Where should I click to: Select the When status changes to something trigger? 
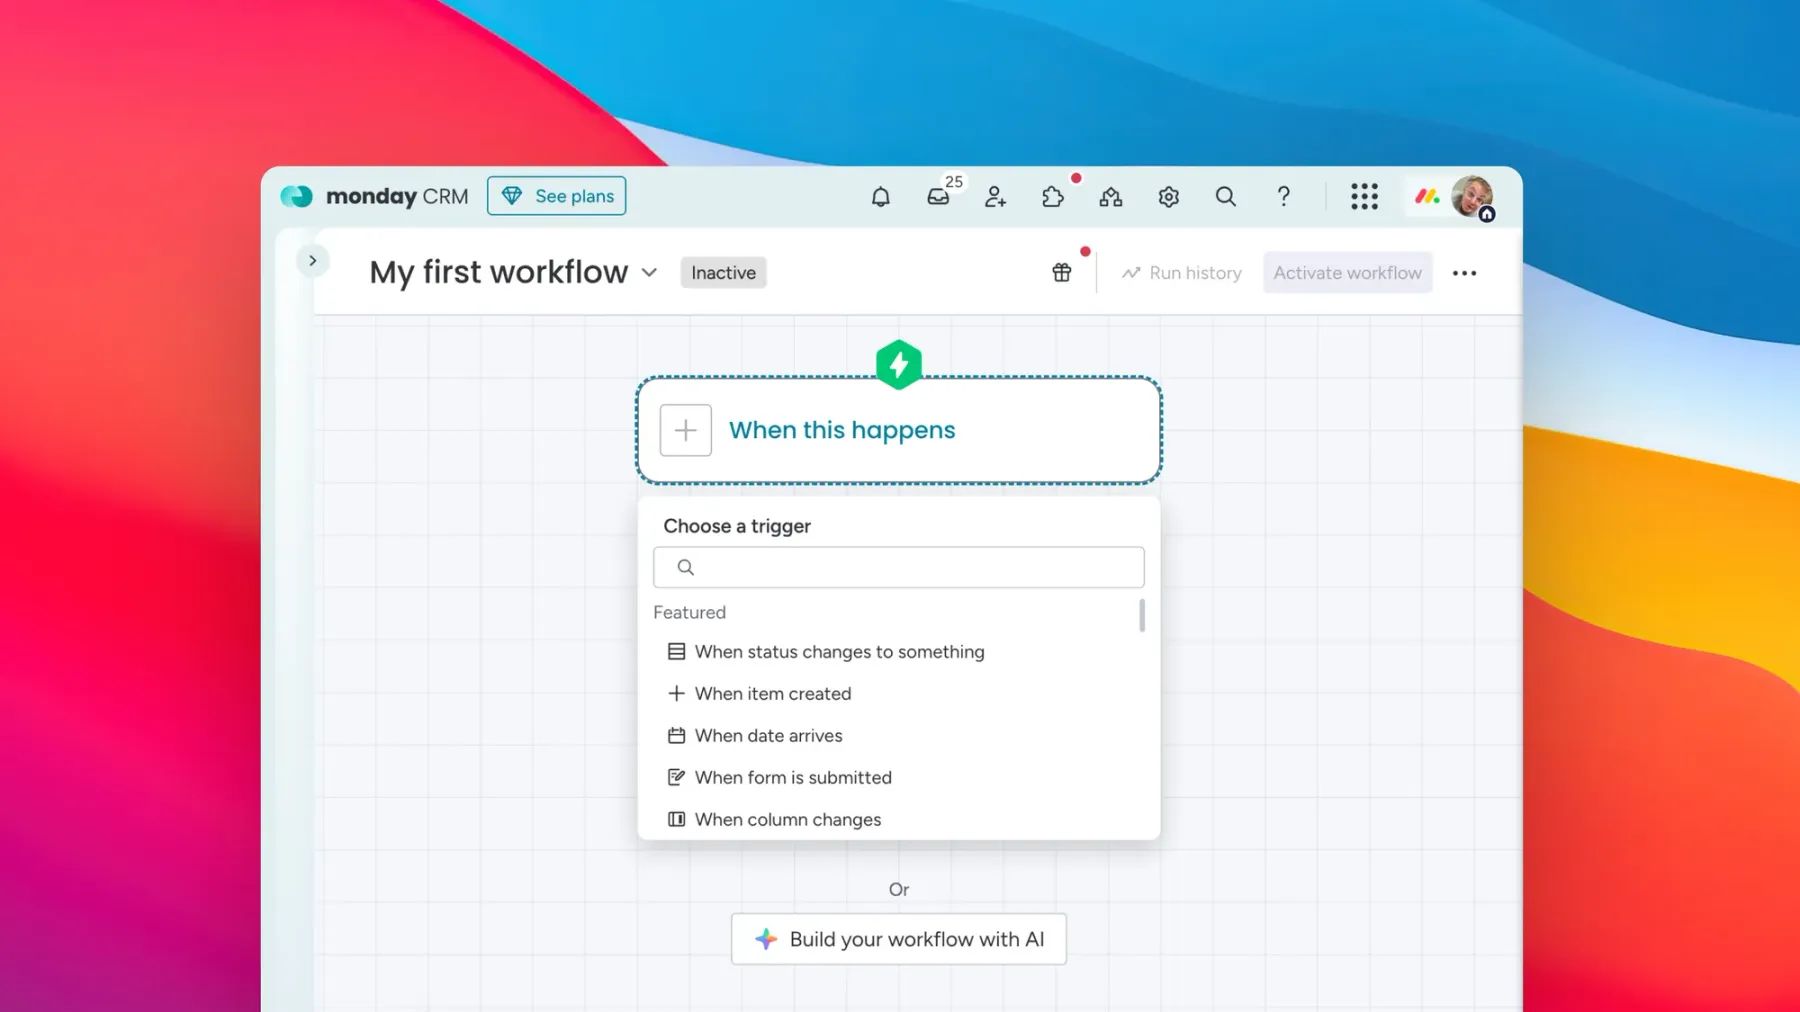click(x=839, y=651)
